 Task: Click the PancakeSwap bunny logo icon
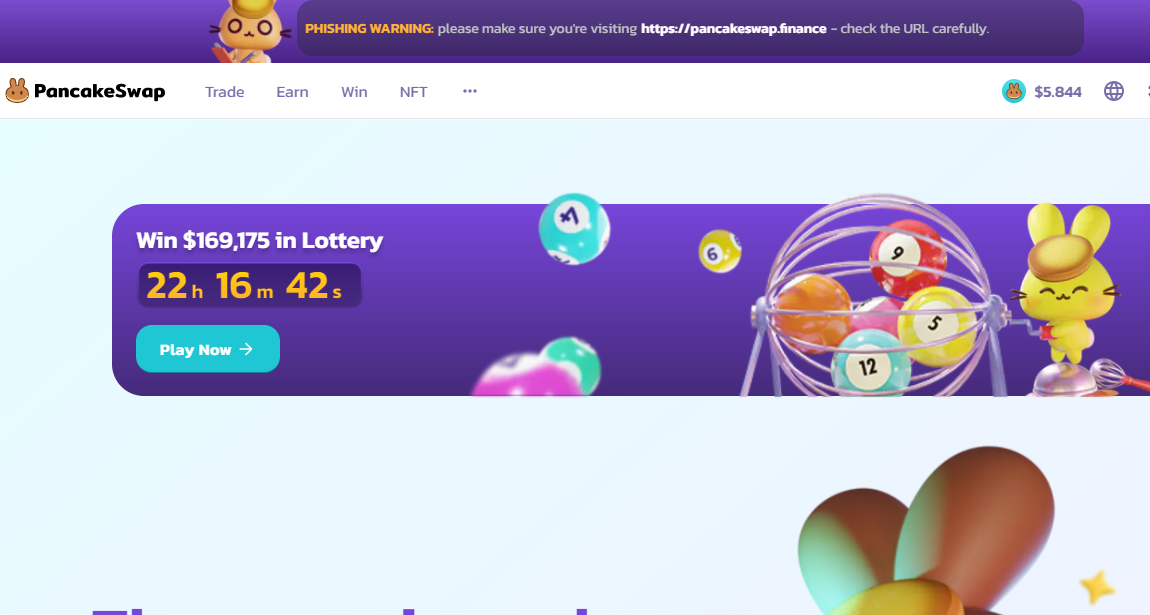click(x=17, y=91)
